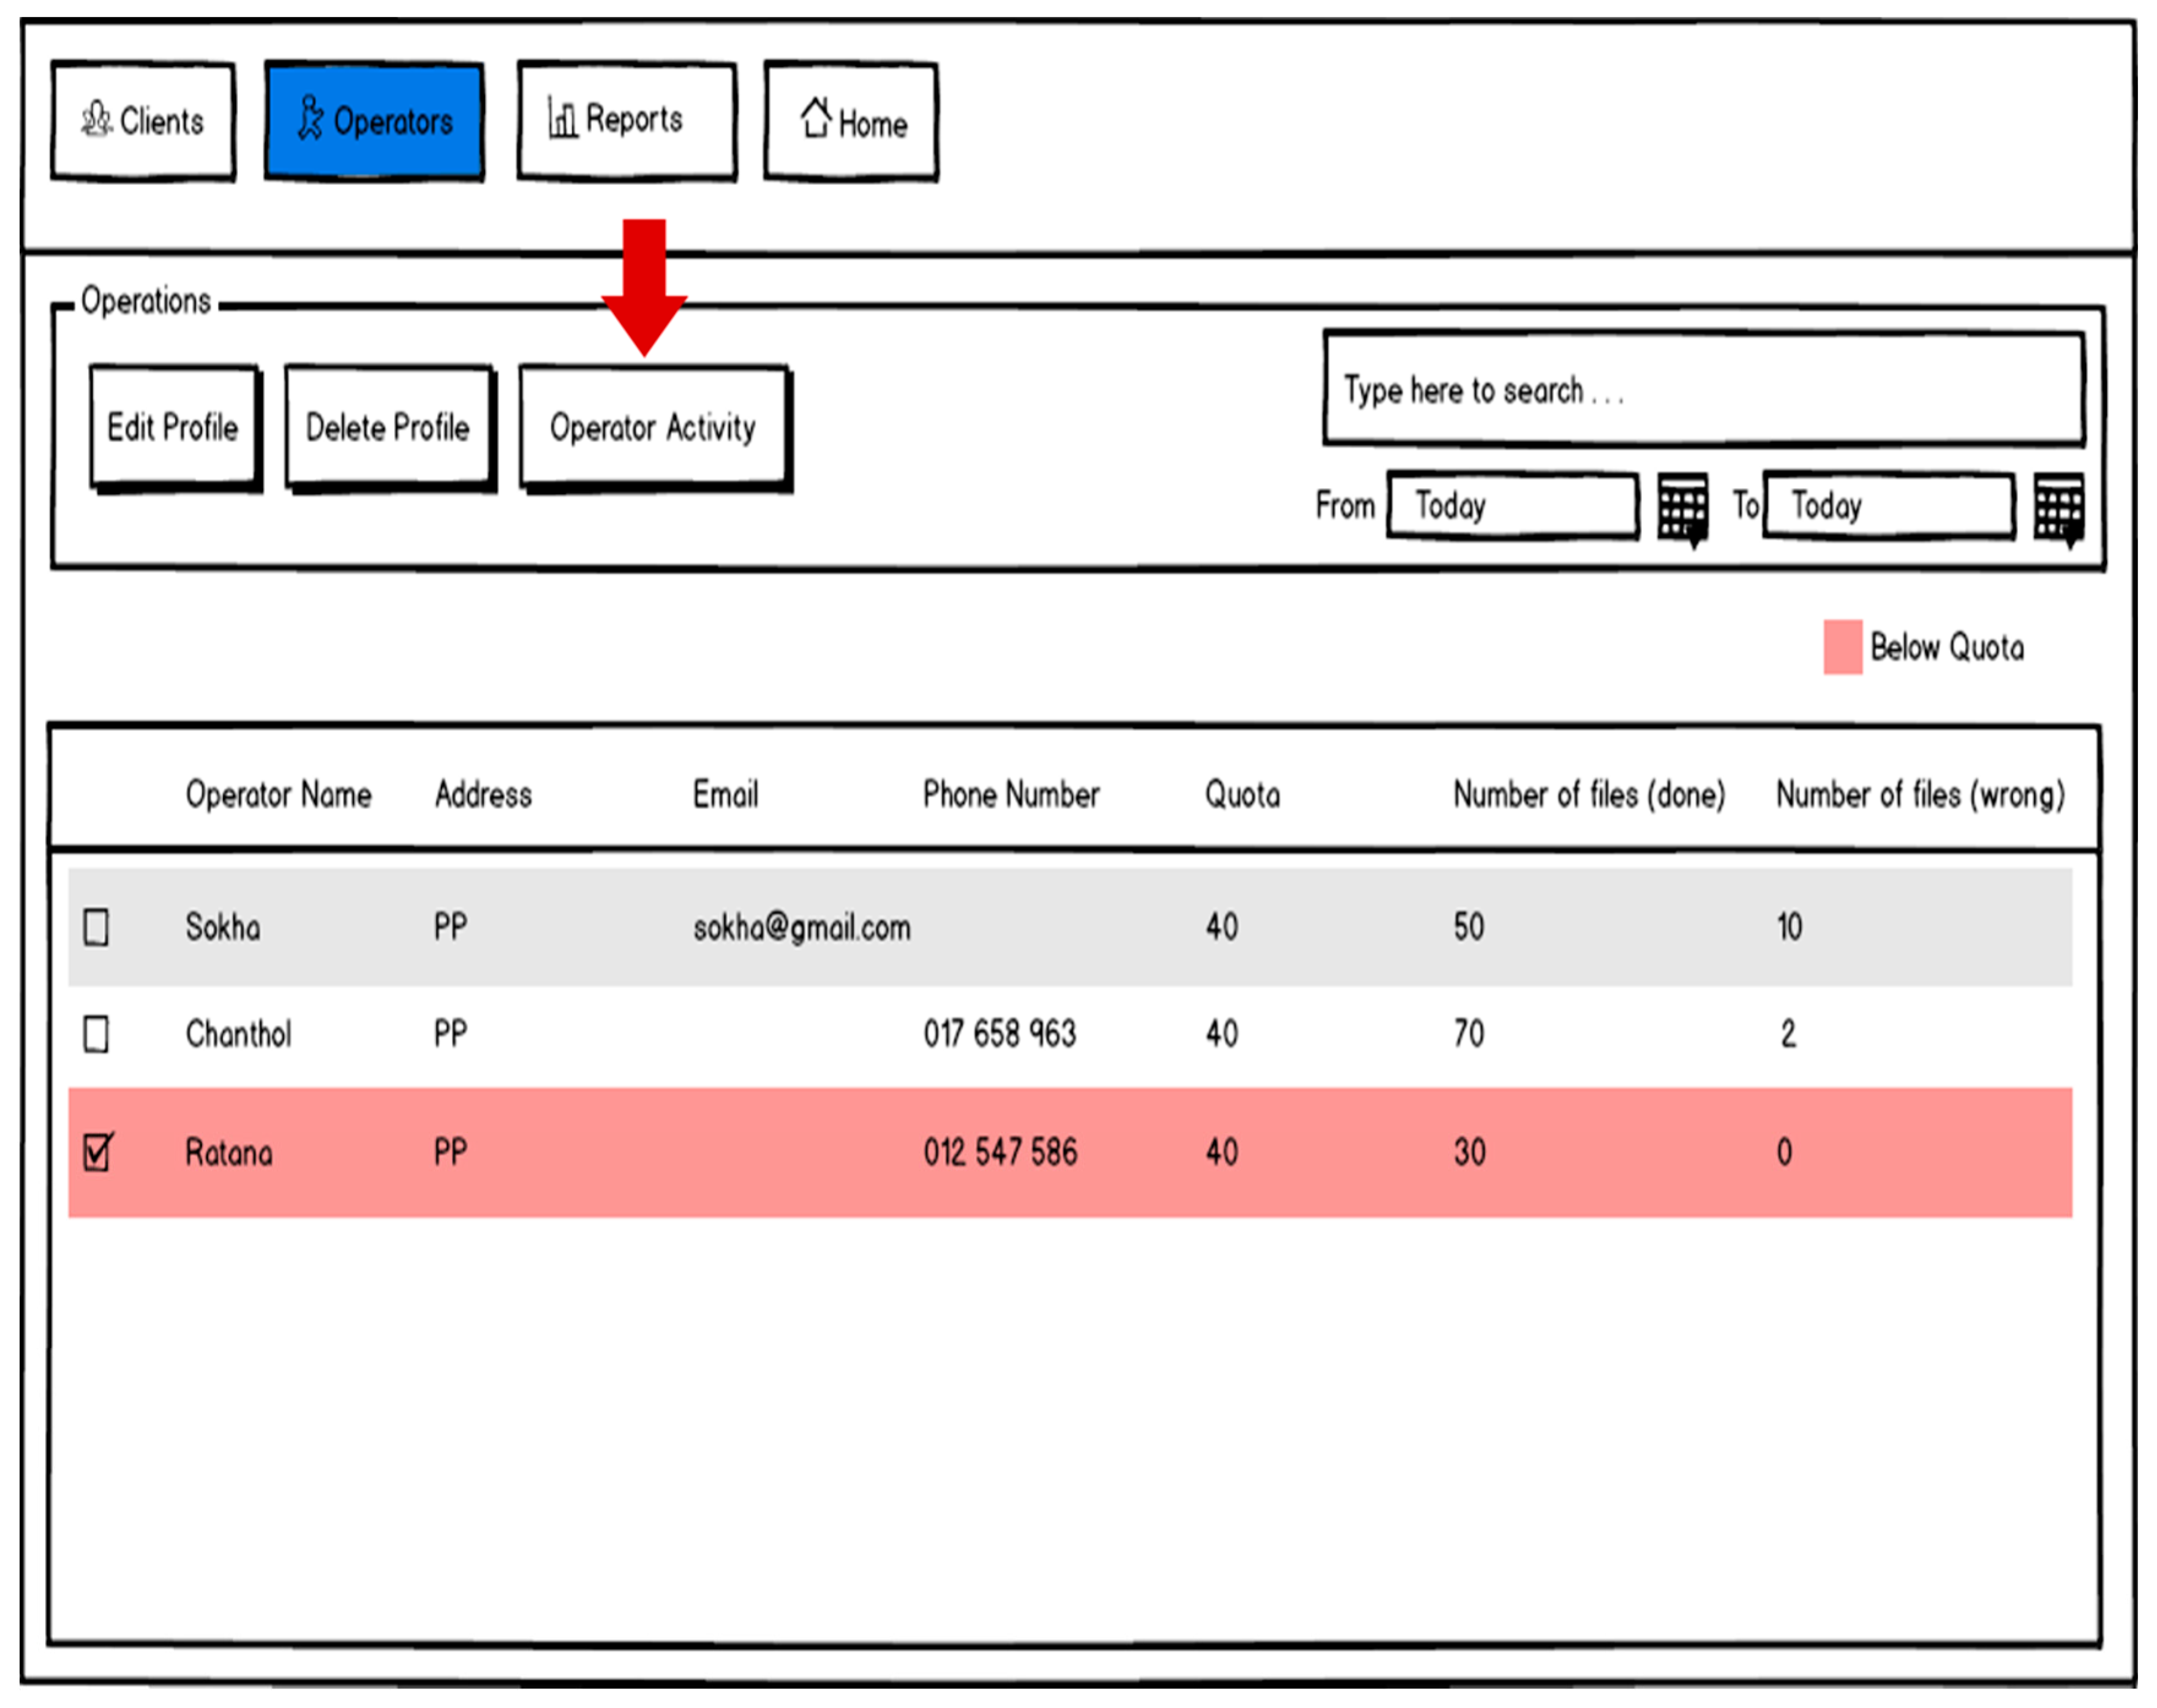Click the Home house icon
This screenshot has width=2157, height=1708.
click(815, 118)
